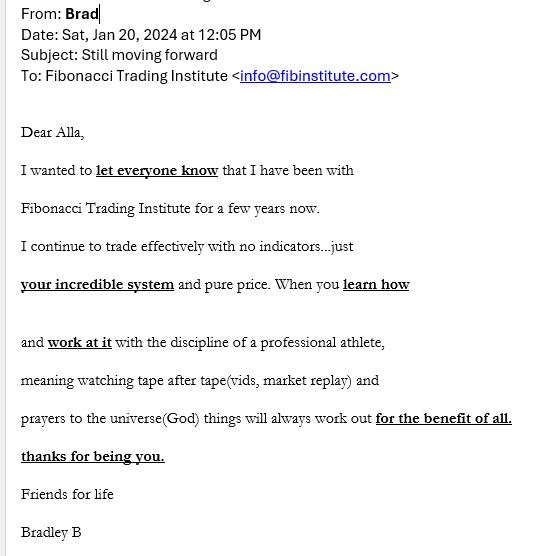Place cursor on the Dear Alla greeting

point(52,133)
